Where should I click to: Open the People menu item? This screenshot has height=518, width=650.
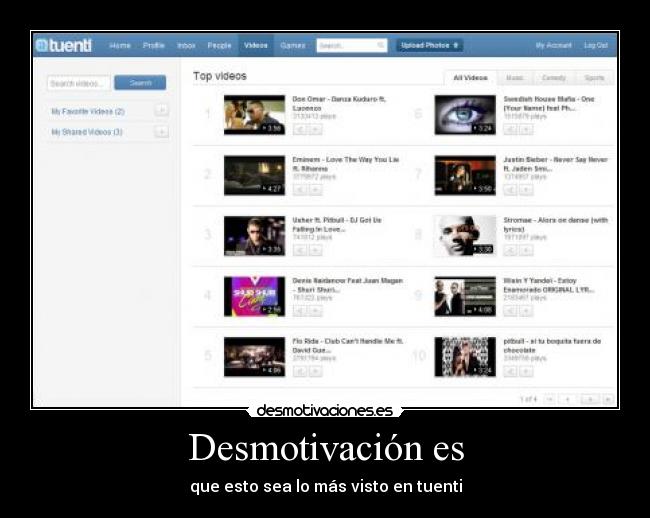pos(219,45)
